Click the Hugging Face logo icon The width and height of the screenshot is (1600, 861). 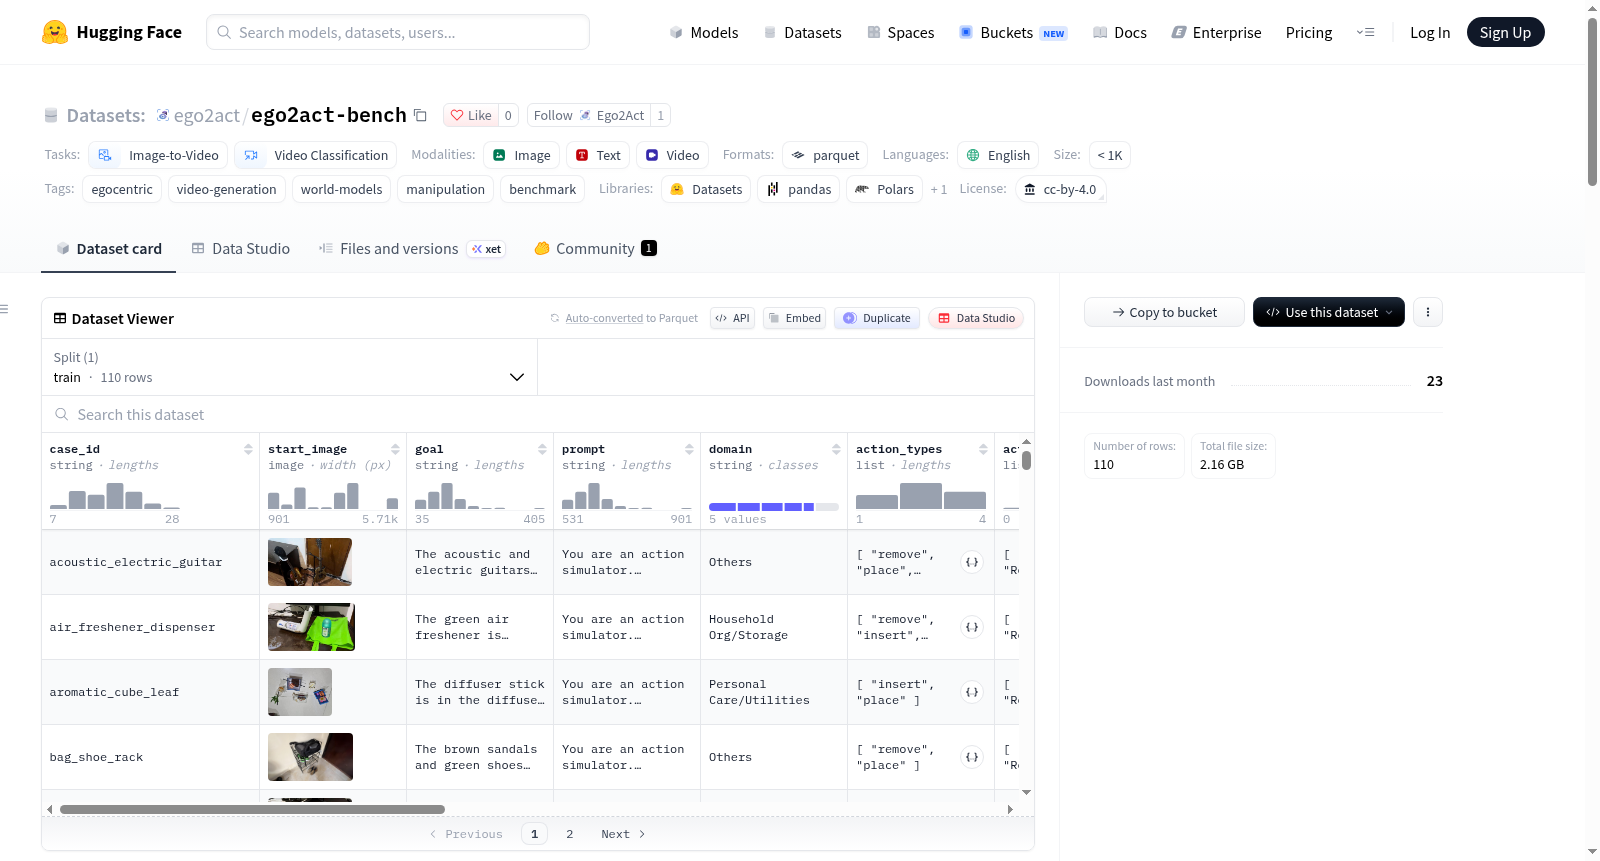55,32
